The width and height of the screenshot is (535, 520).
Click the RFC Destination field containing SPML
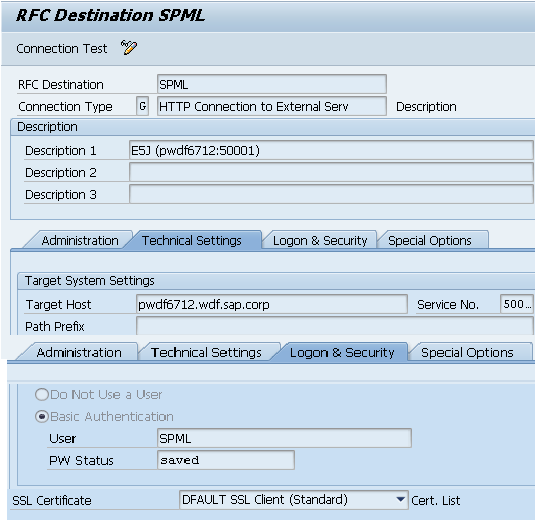[x=272, y=84]
